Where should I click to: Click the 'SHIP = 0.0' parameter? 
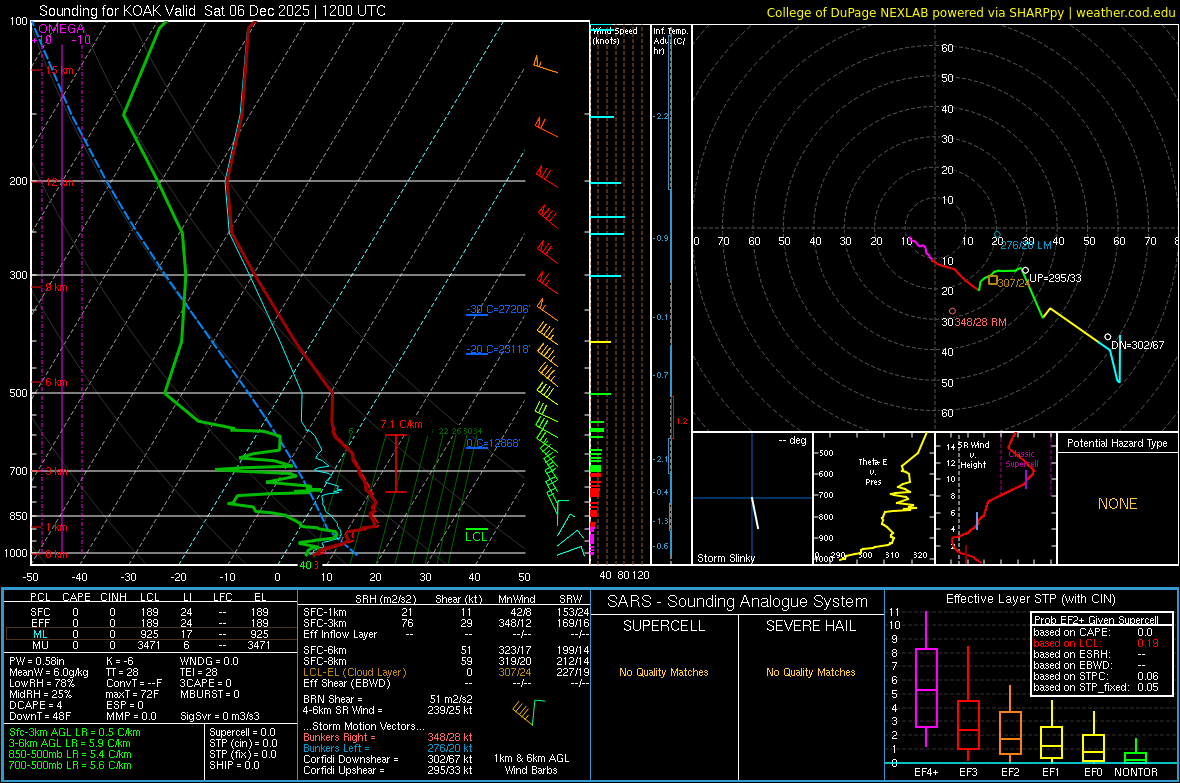[234, 765]
